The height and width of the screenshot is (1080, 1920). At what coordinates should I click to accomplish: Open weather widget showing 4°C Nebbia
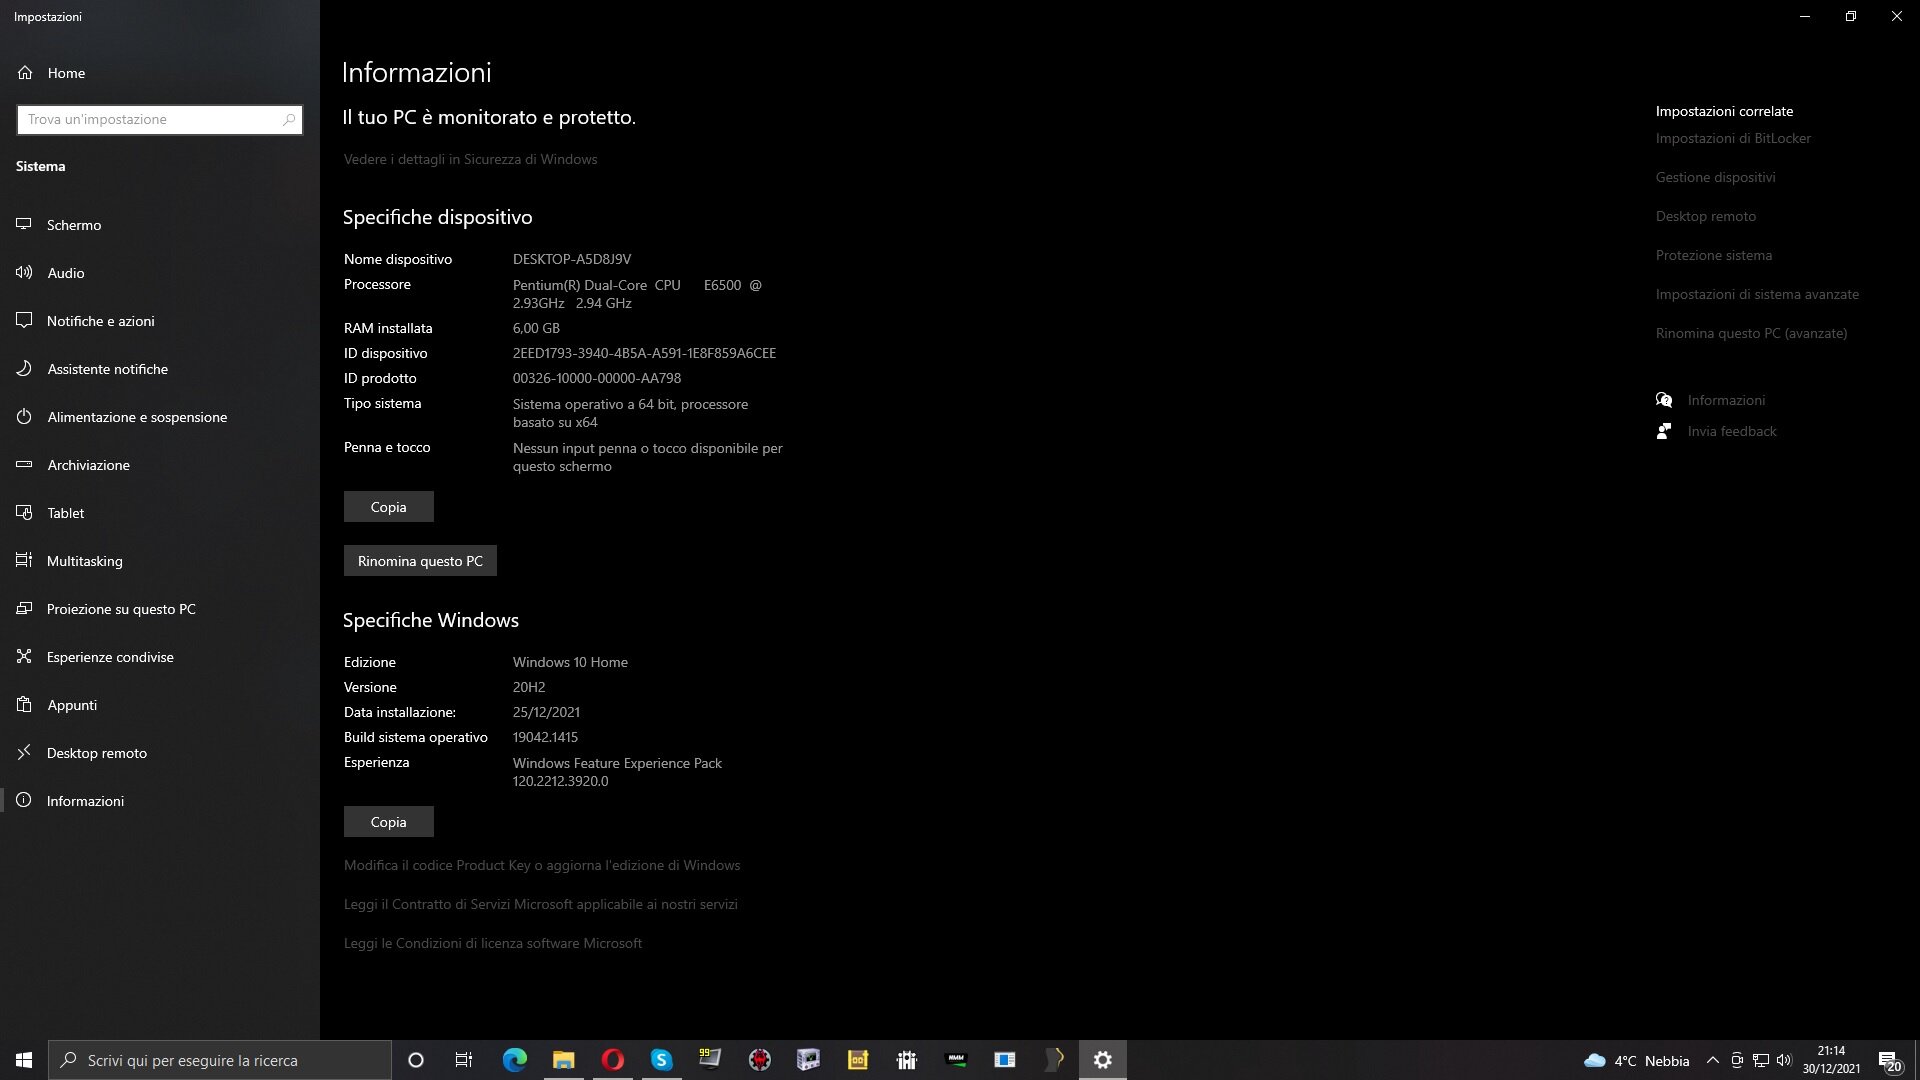1637,1060
